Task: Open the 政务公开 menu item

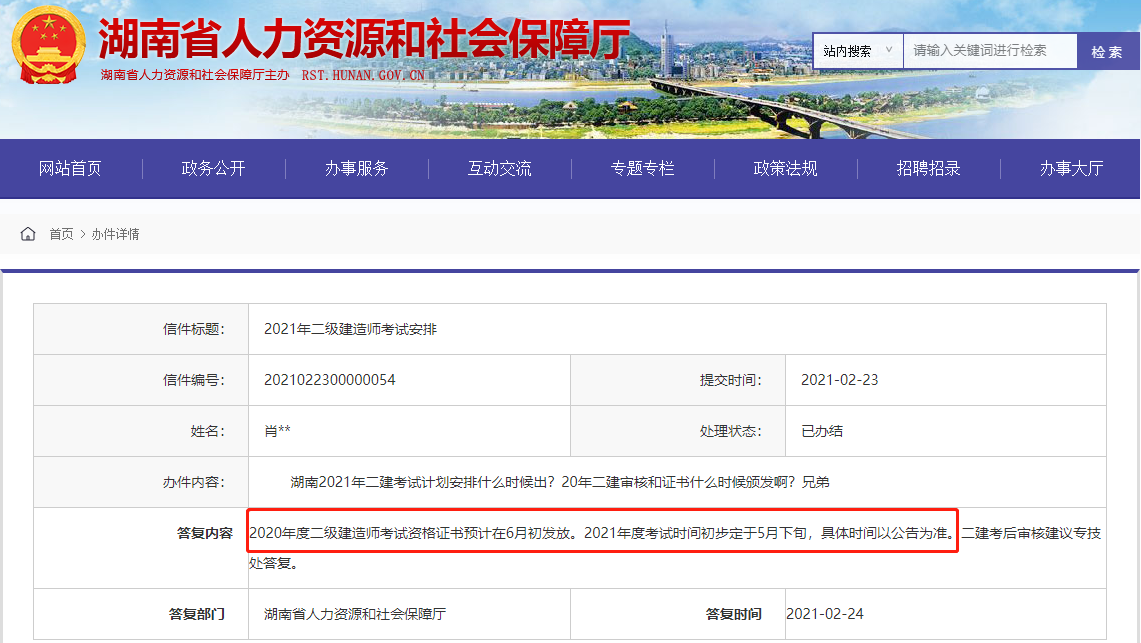Action: [x=212, y=169]
